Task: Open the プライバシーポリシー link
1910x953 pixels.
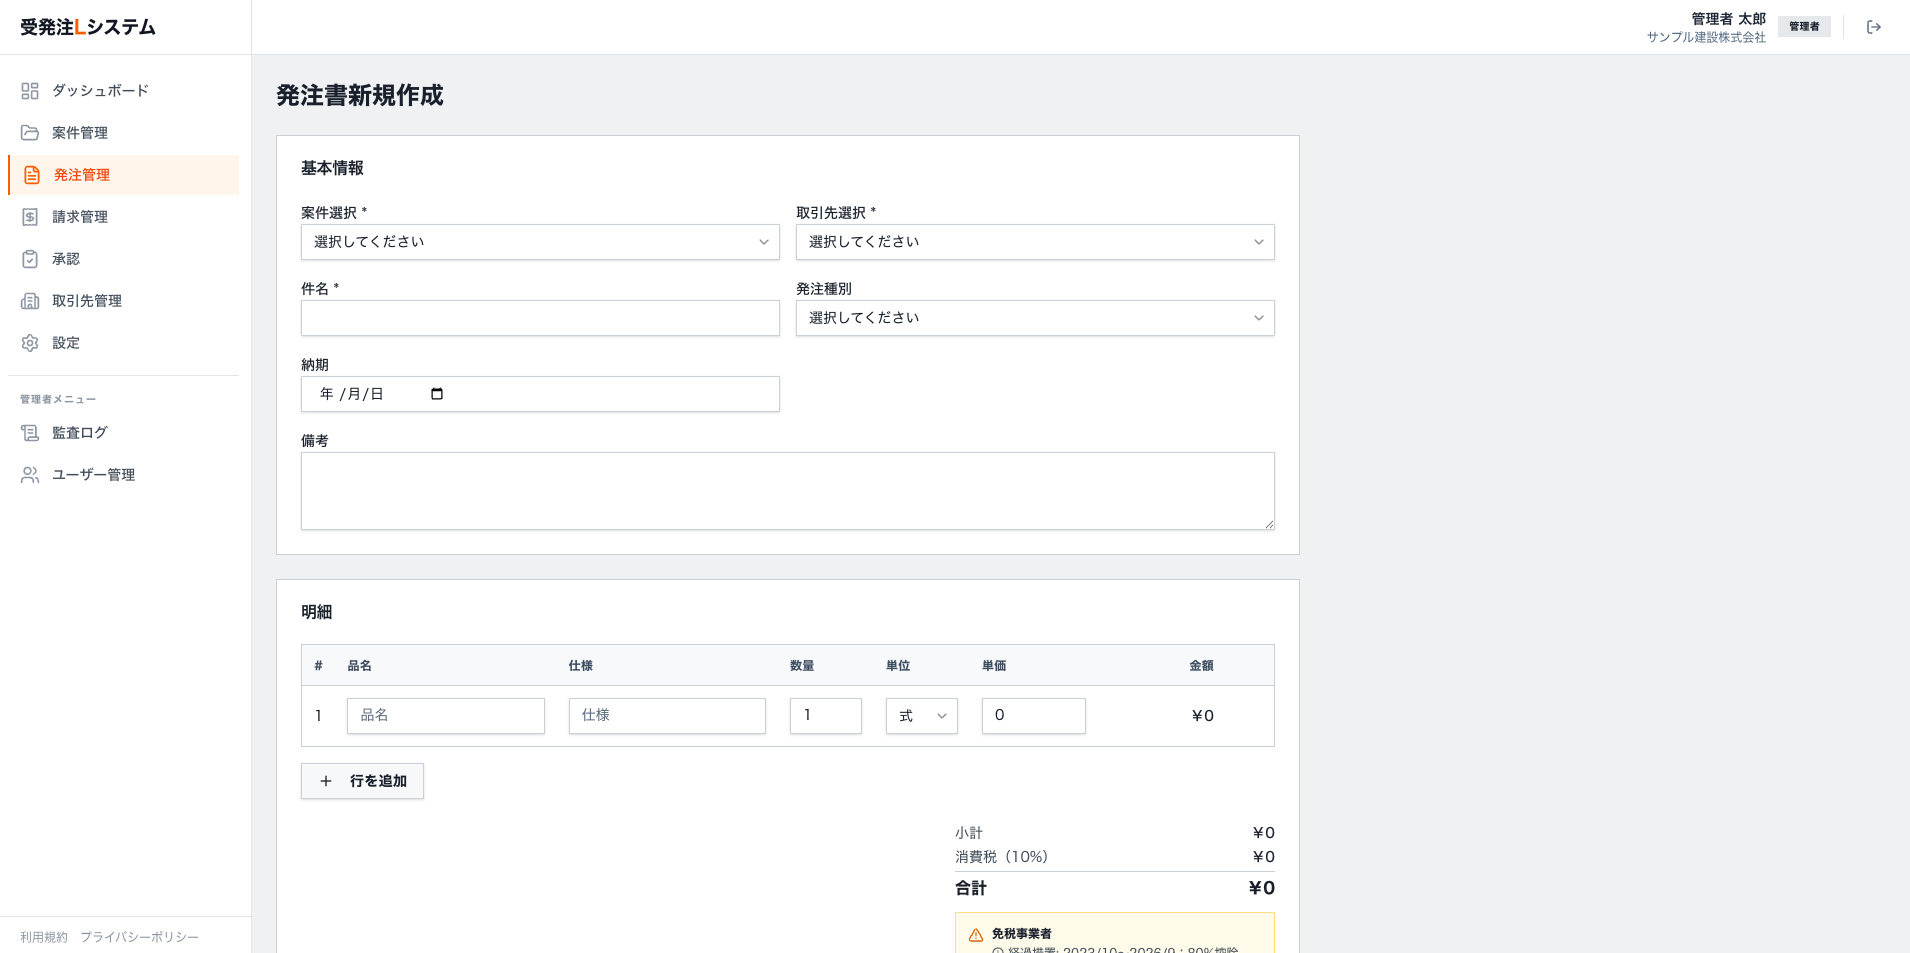Action: point(139,937)
